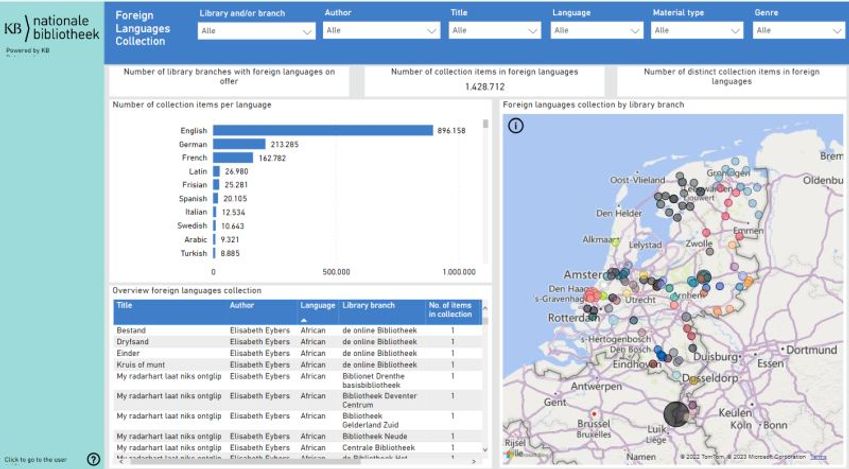Click the Terms link on map

(x=818, y=456)
